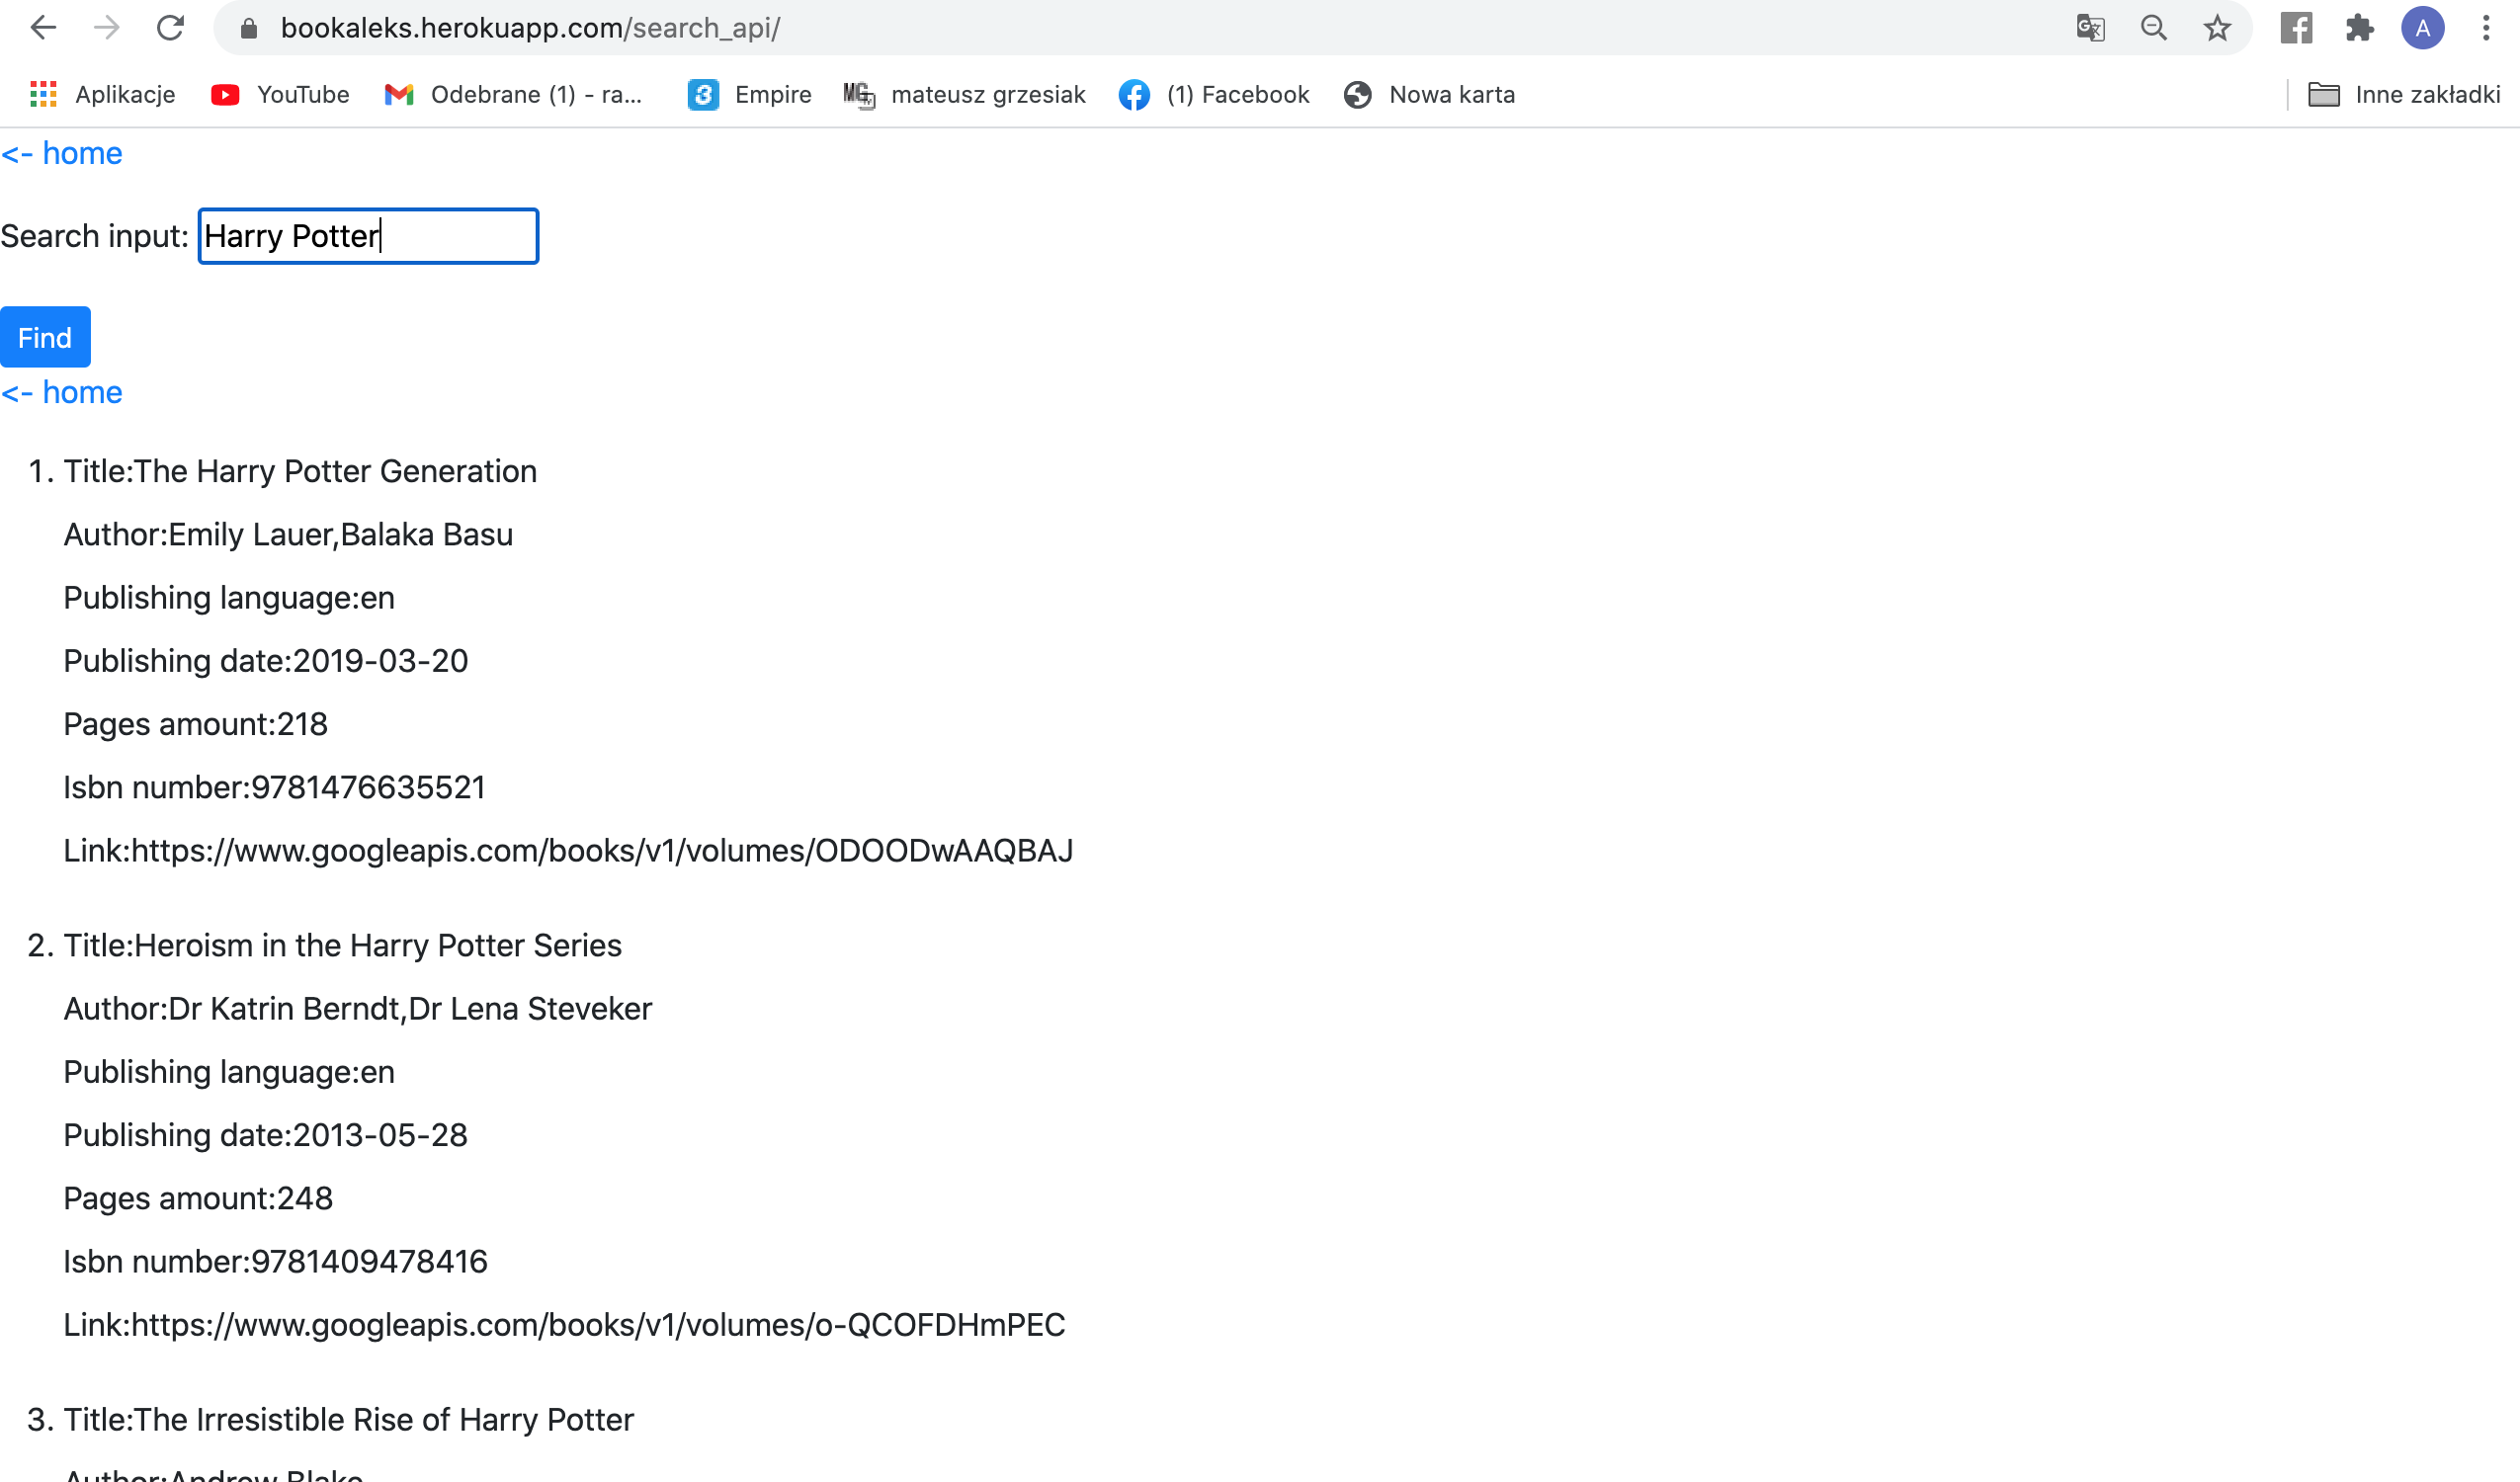Click the Google Translate icon in the address bar
This screenshot has width=2520, height=1482.
click(2090, 27)
